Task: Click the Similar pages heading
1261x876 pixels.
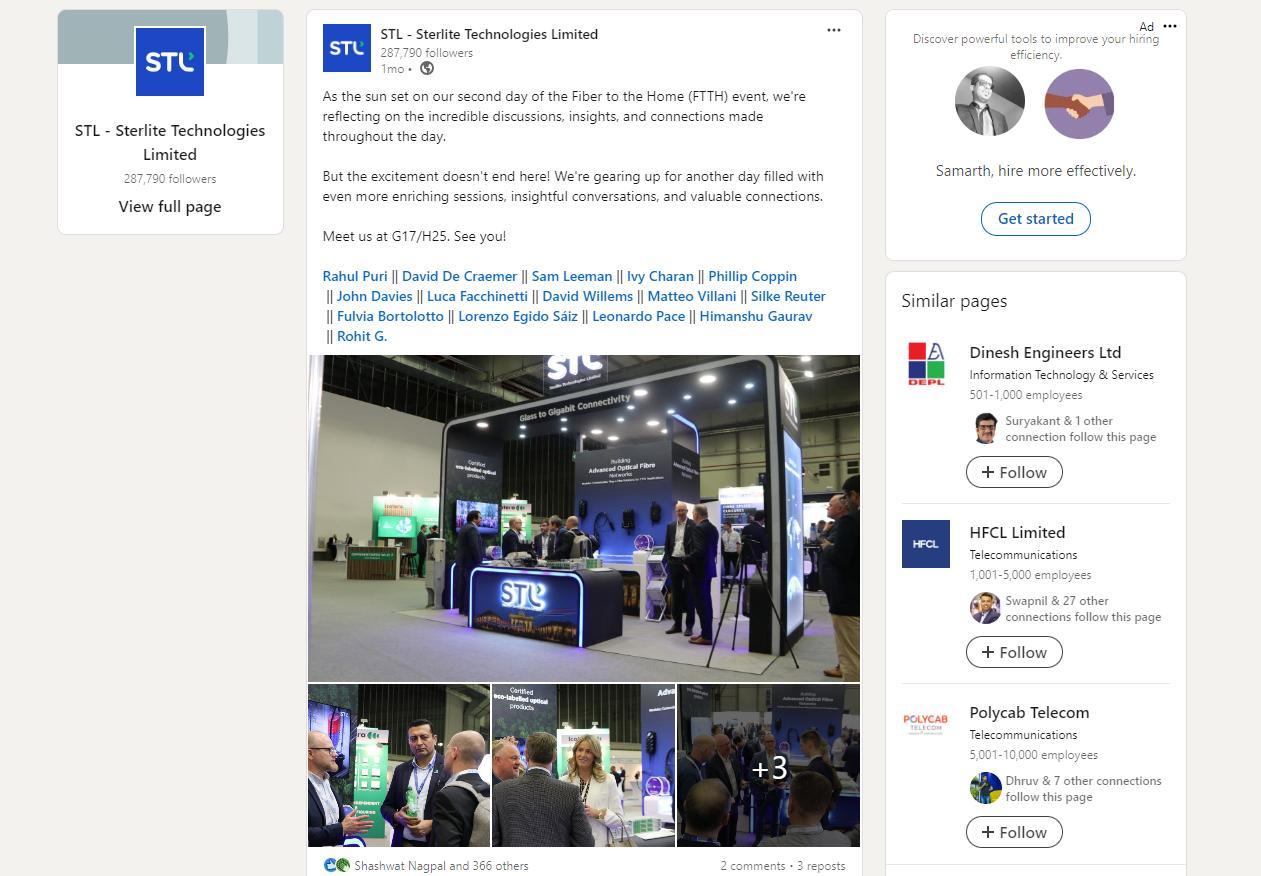Action: coord(954,301)
